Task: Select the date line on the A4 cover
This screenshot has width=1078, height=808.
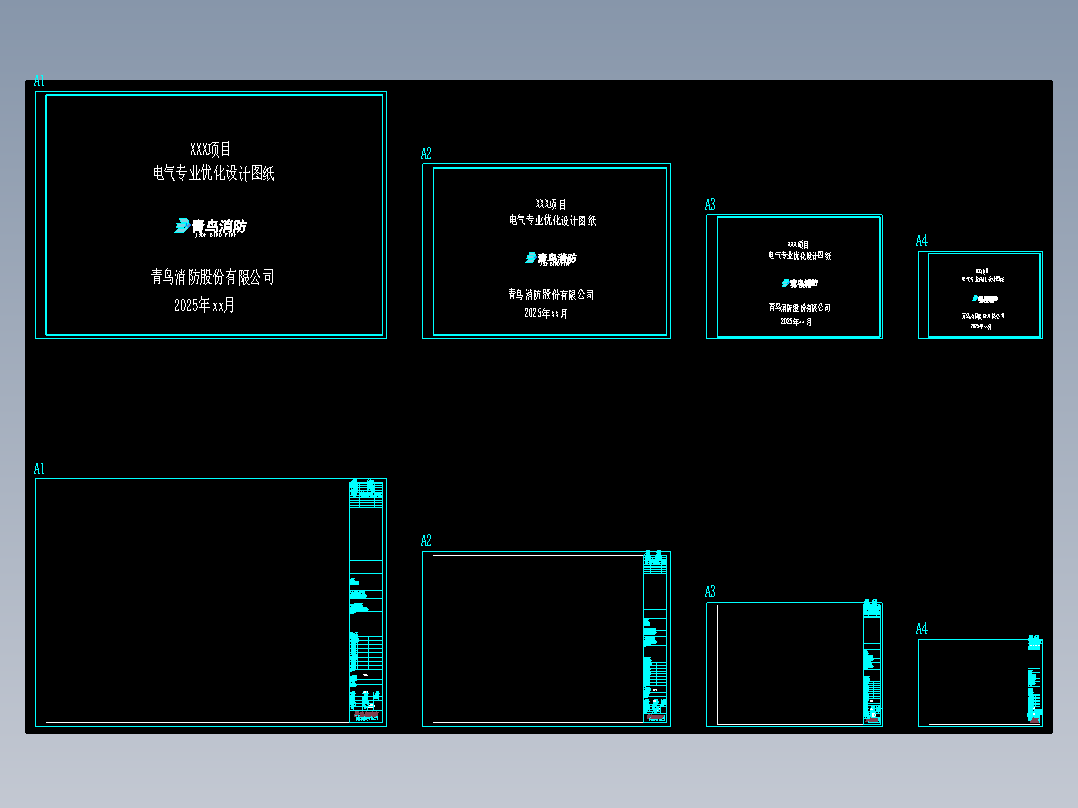Action: click(x=981, y=326)
